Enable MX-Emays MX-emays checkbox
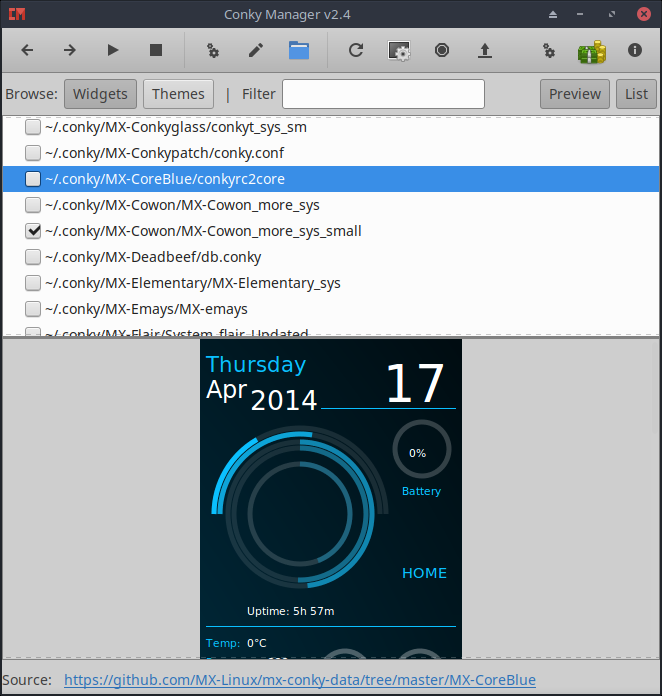 (33, 309)
